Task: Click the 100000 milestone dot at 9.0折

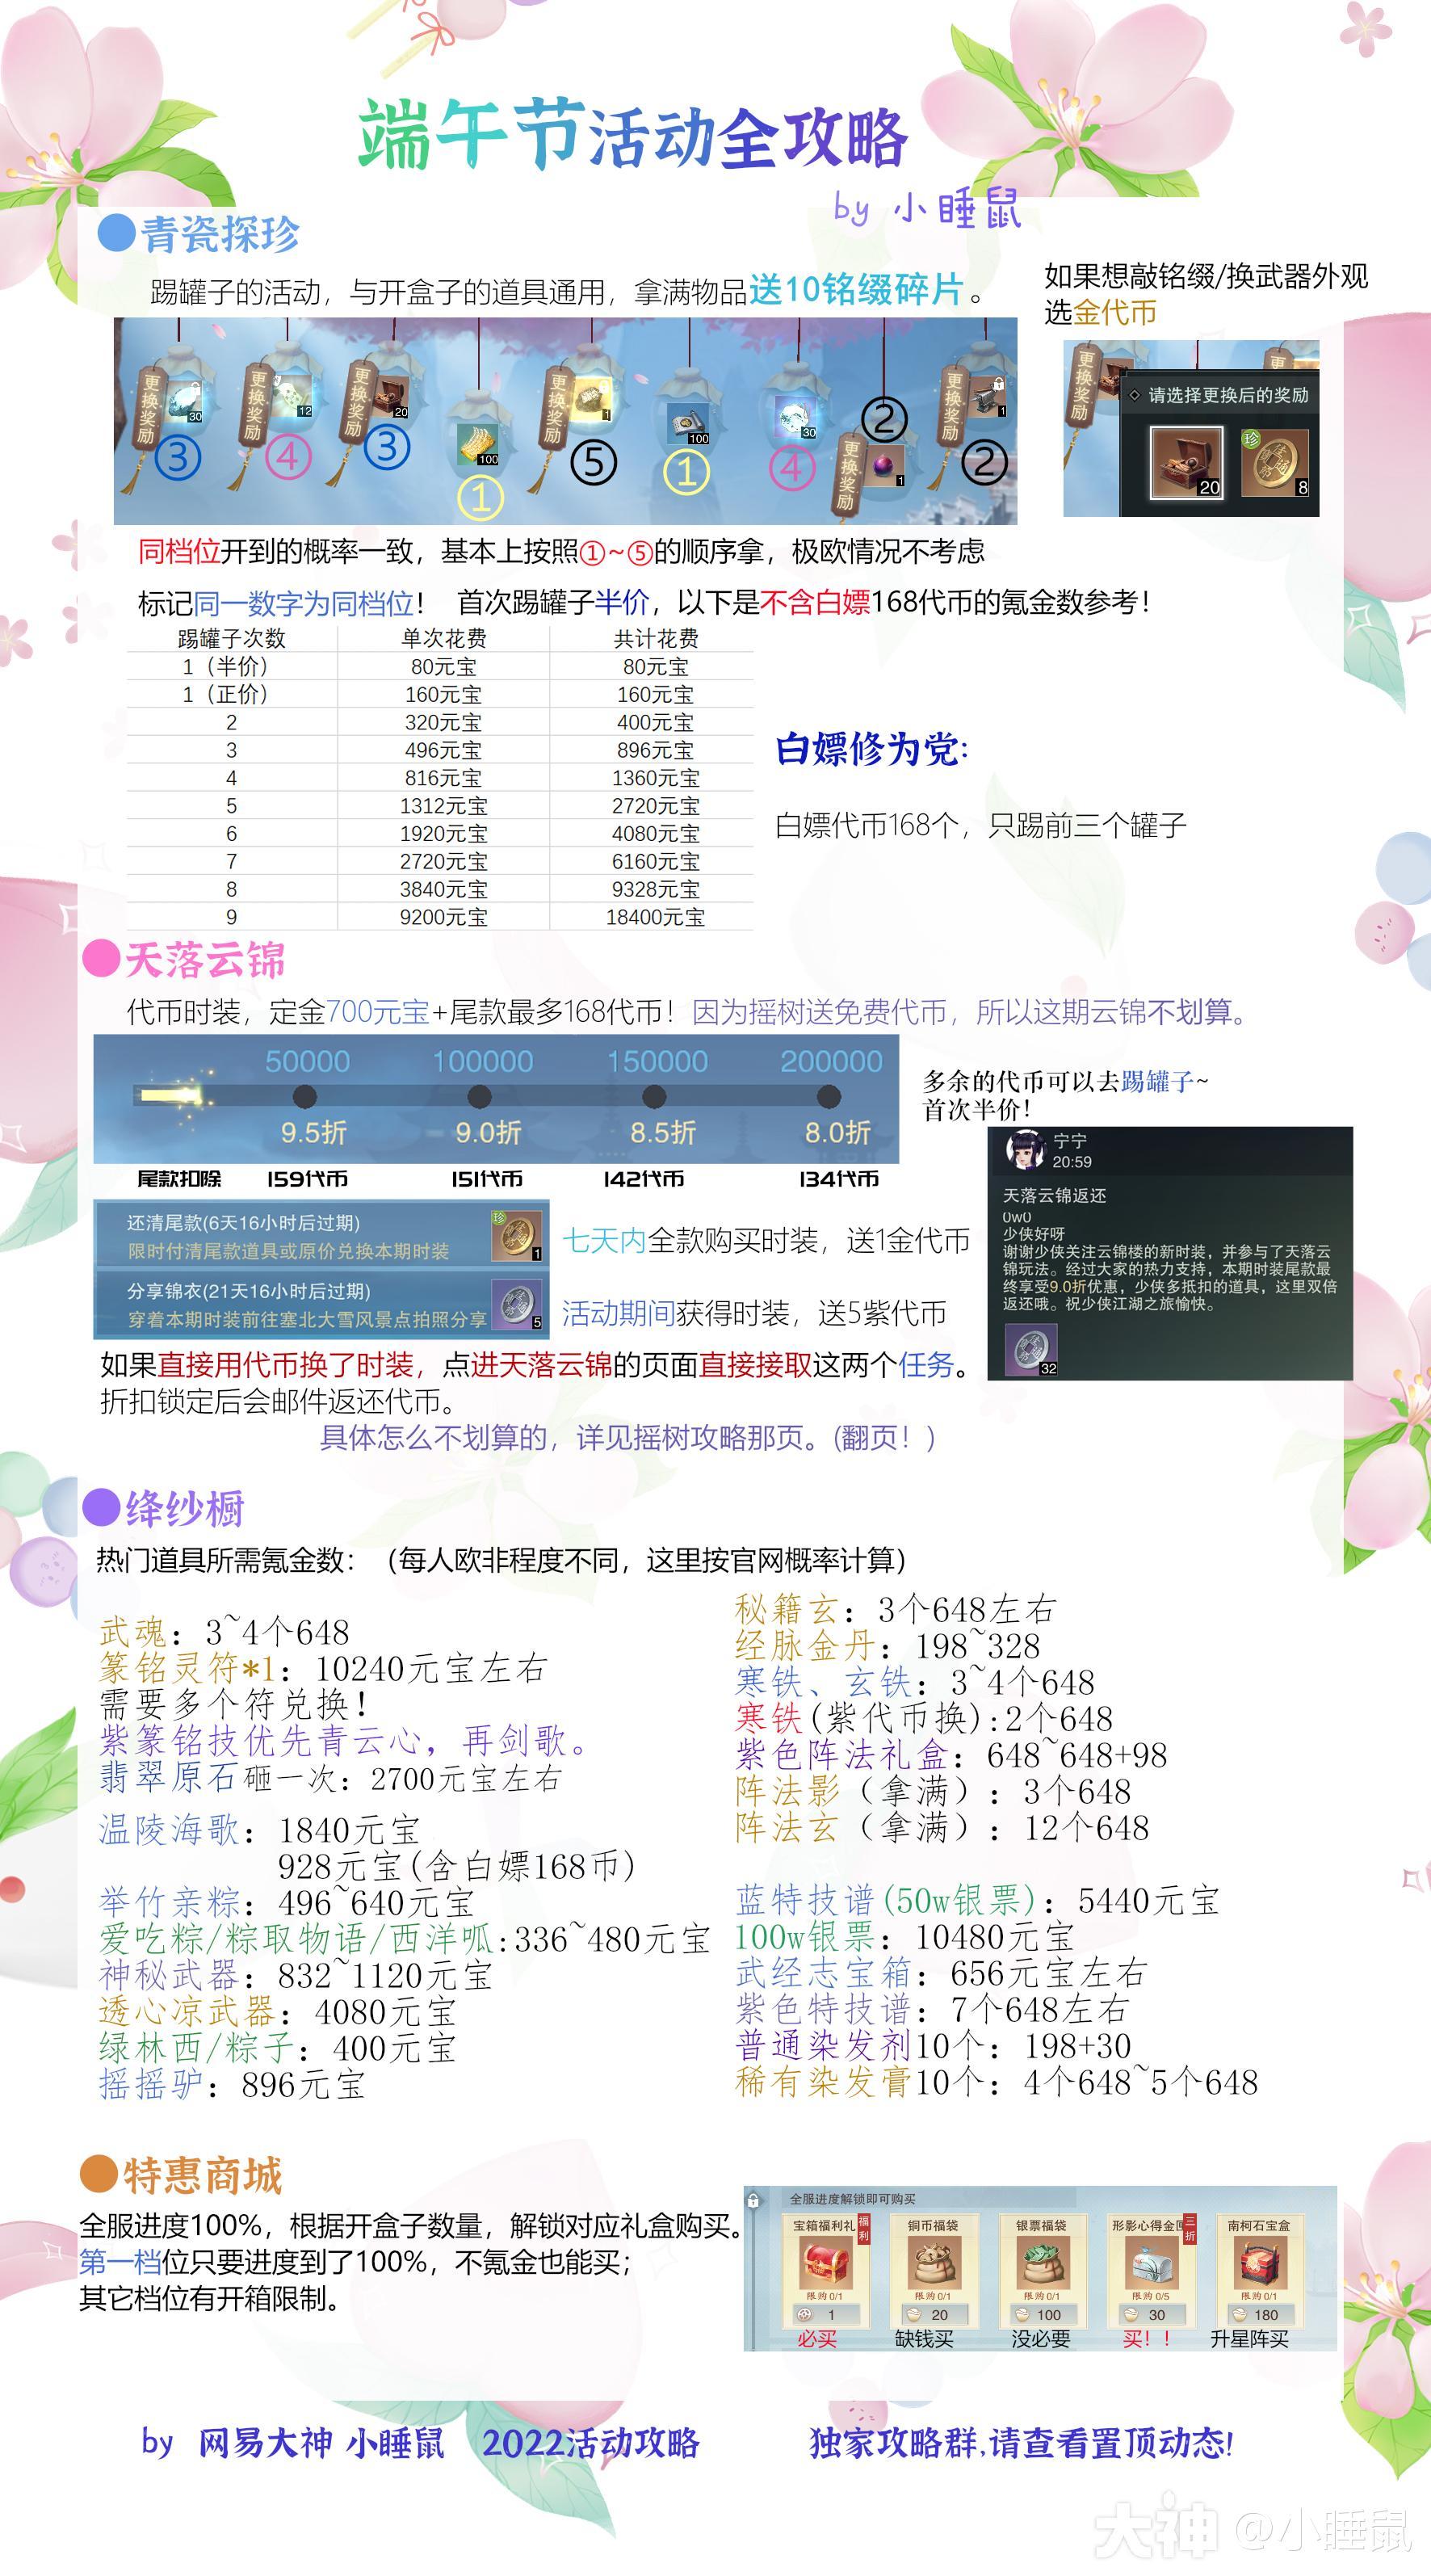Action: [x=480, y=1097]
